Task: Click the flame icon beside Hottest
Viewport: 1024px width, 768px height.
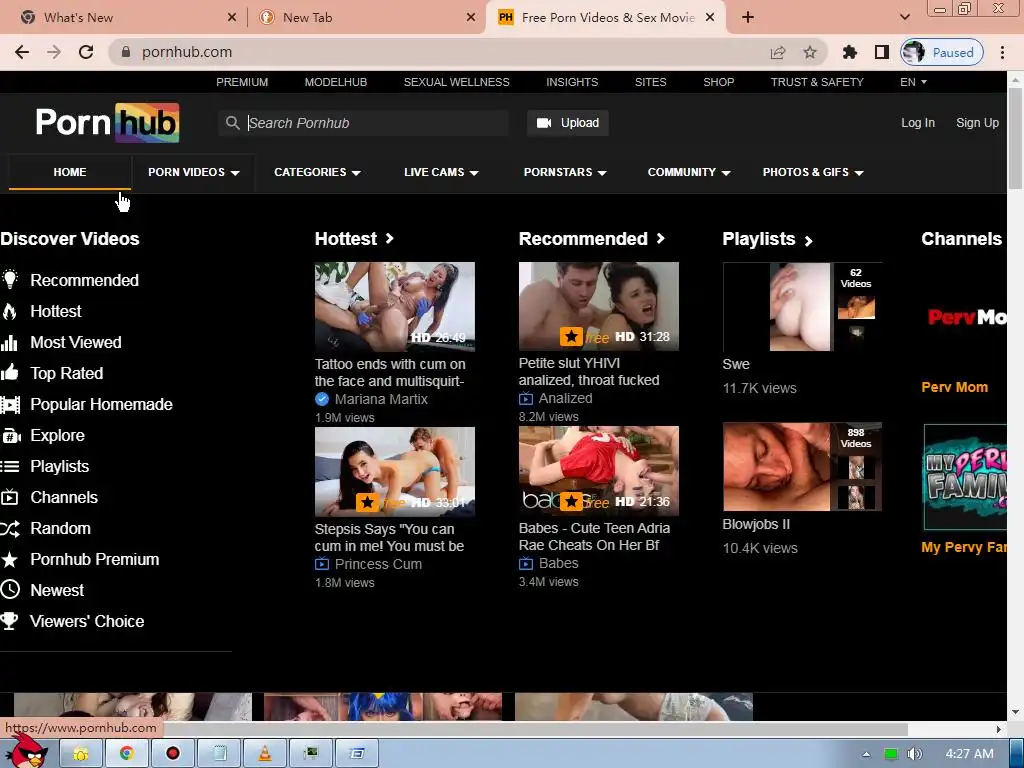Action: pyautogui.click(x=10, y=311)
